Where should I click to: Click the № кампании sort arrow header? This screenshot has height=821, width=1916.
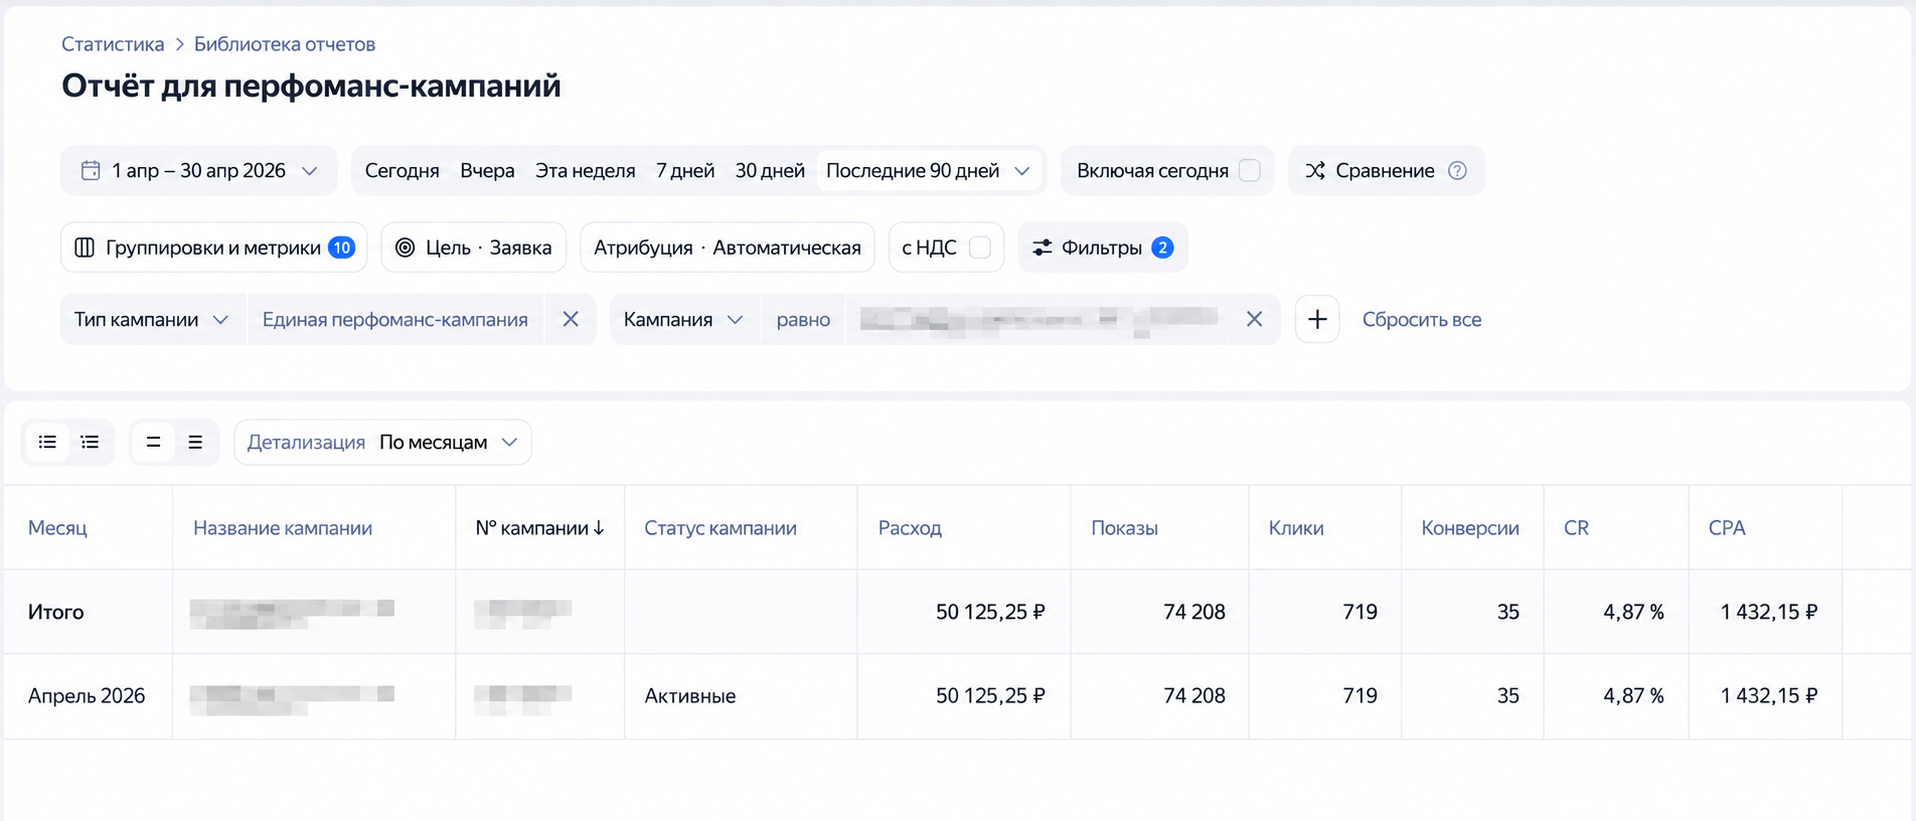540,528
